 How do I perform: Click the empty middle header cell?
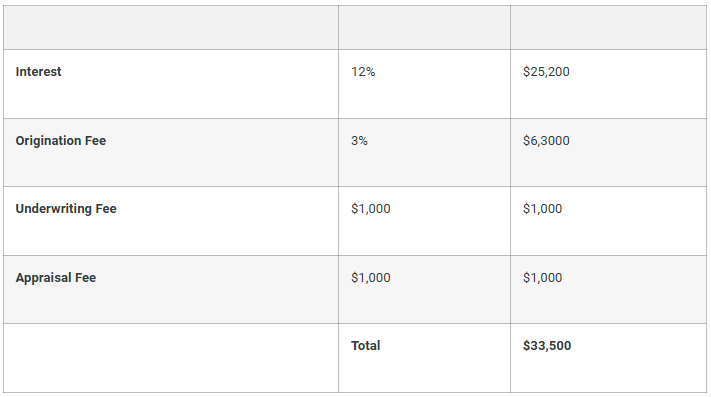[424, 28]
